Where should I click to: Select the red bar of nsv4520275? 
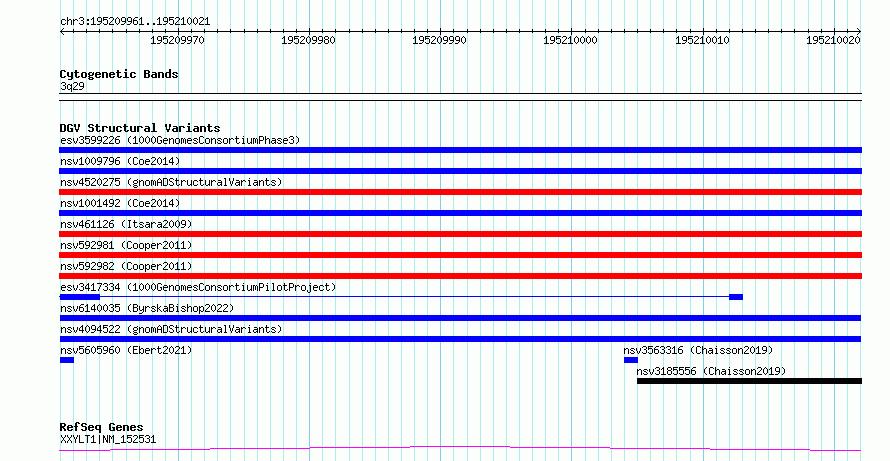click(x=460, y=192)
